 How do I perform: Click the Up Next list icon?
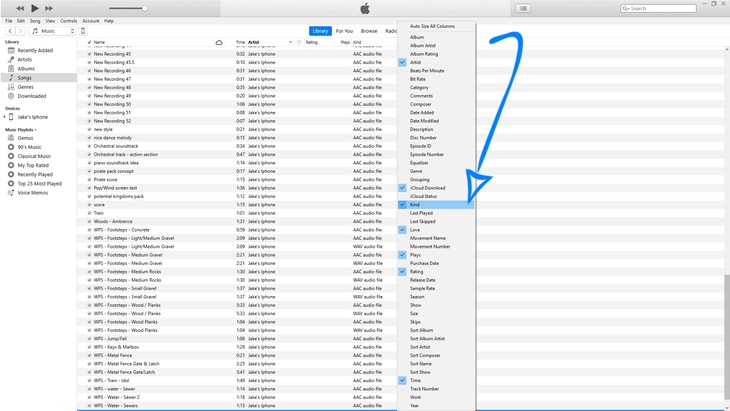point(523,8)
